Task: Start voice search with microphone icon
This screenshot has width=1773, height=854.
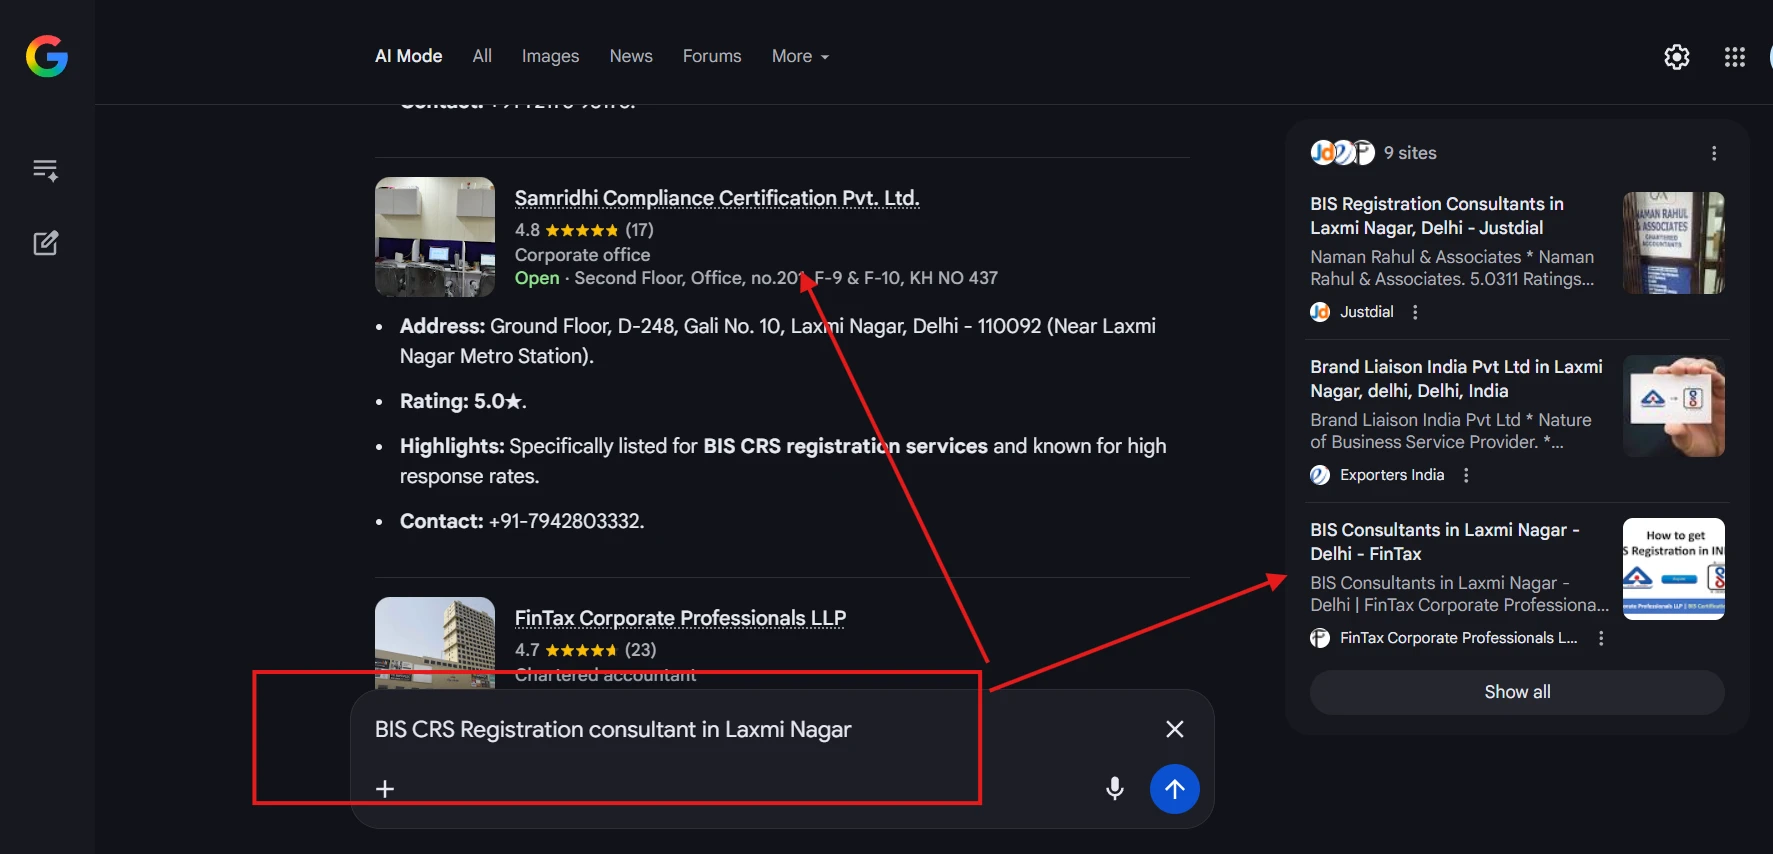Action: pyautogui.click(x=1115, y=789)
